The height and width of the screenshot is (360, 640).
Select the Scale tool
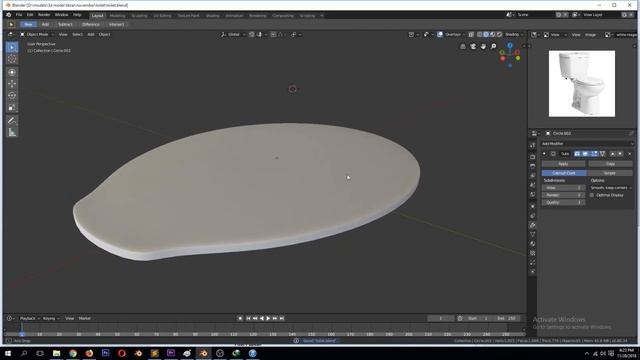12,107
